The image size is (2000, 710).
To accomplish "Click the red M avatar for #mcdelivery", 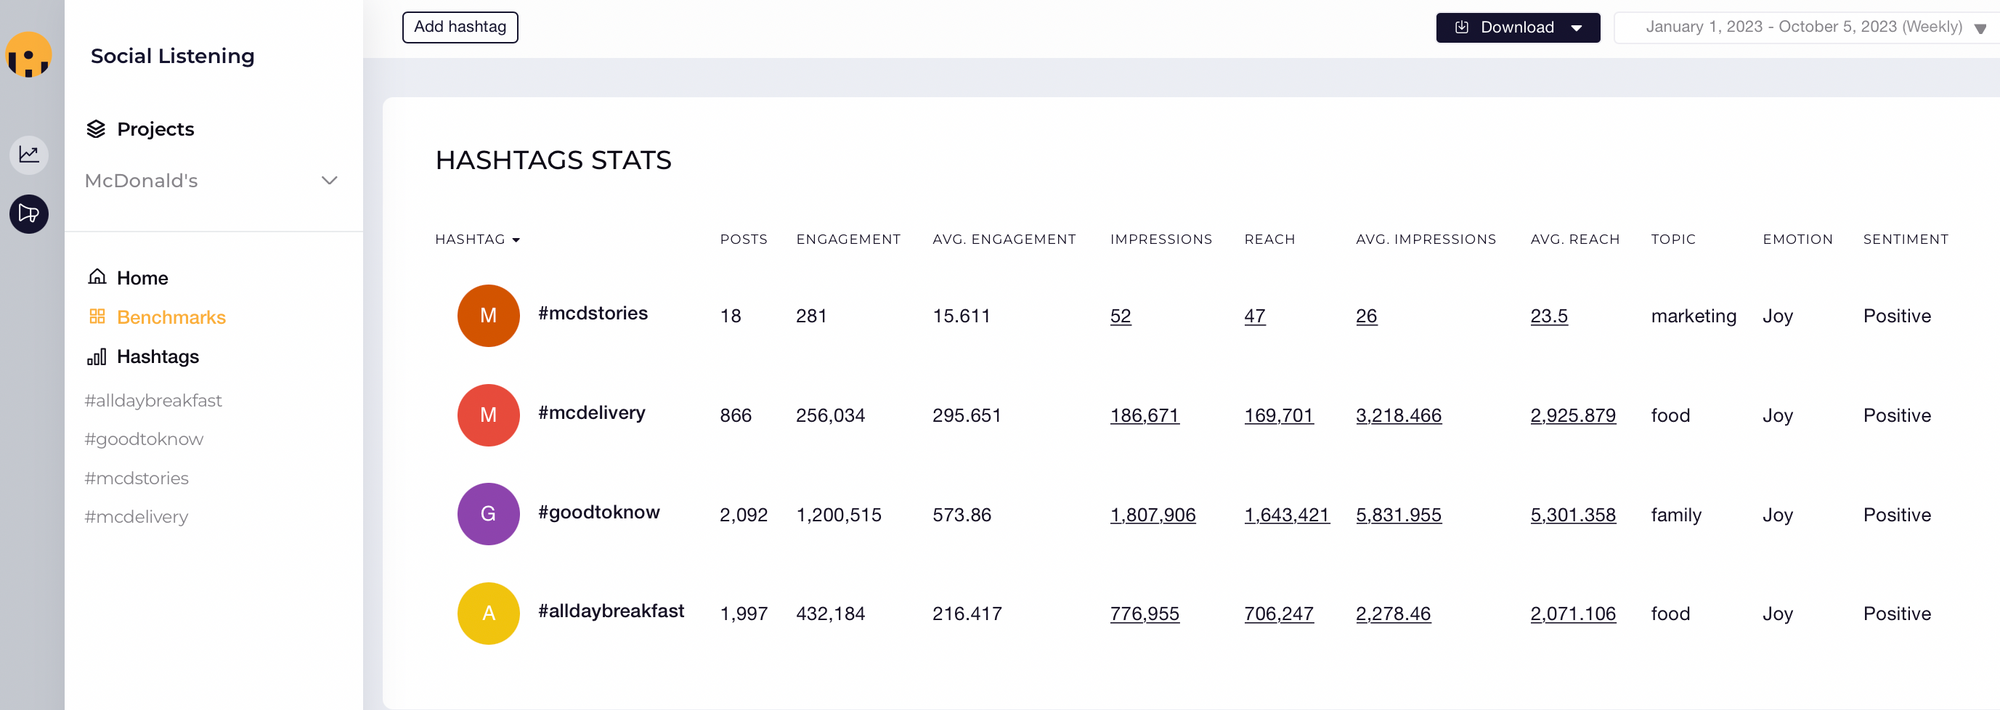I will pyautogui.click(x=488, y=415).
